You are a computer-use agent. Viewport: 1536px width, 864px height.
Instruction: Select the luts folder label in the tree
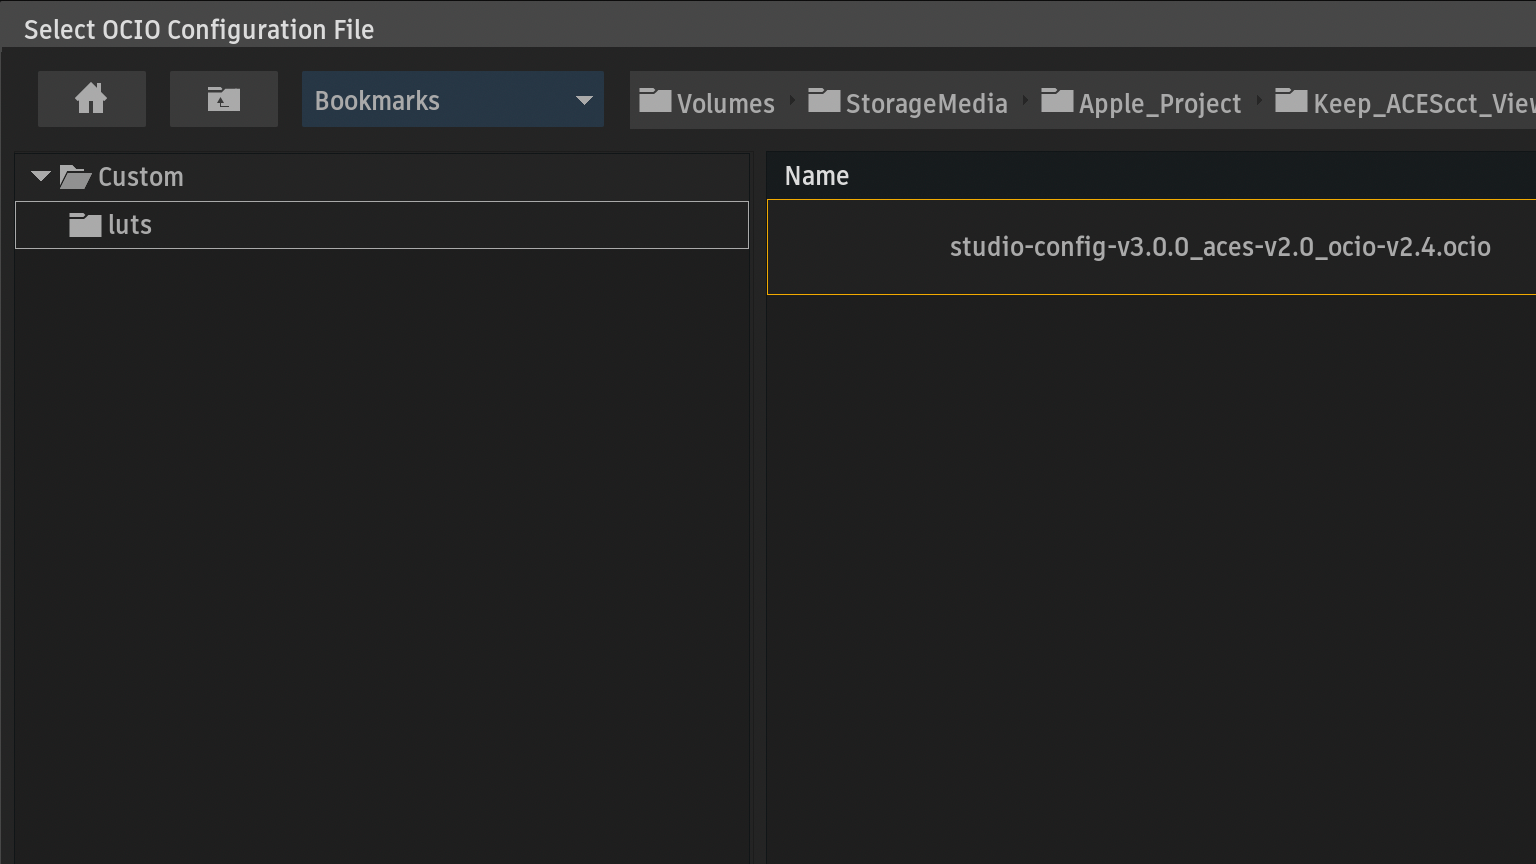[x=130, y=225]
